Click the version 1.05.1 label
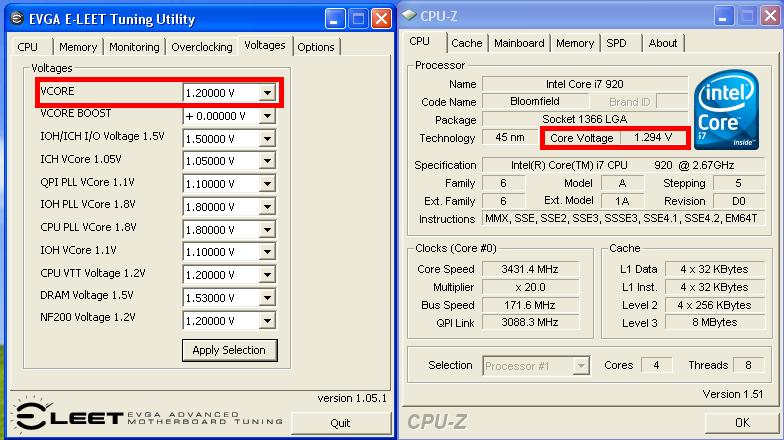 coord(352,398)
